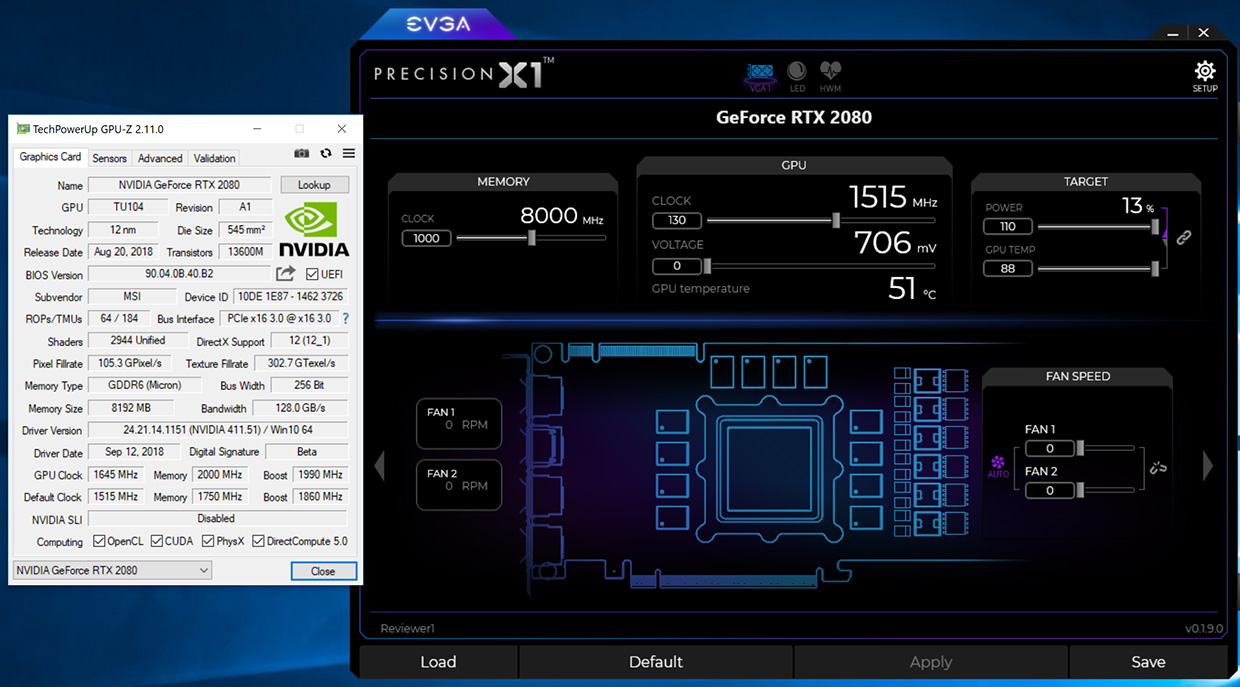Switch to the Validation tab

coord(214,158)
